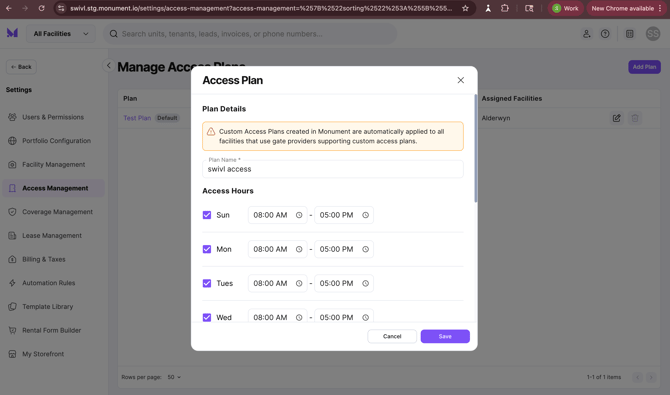Click New Chrome available update button

626,8
